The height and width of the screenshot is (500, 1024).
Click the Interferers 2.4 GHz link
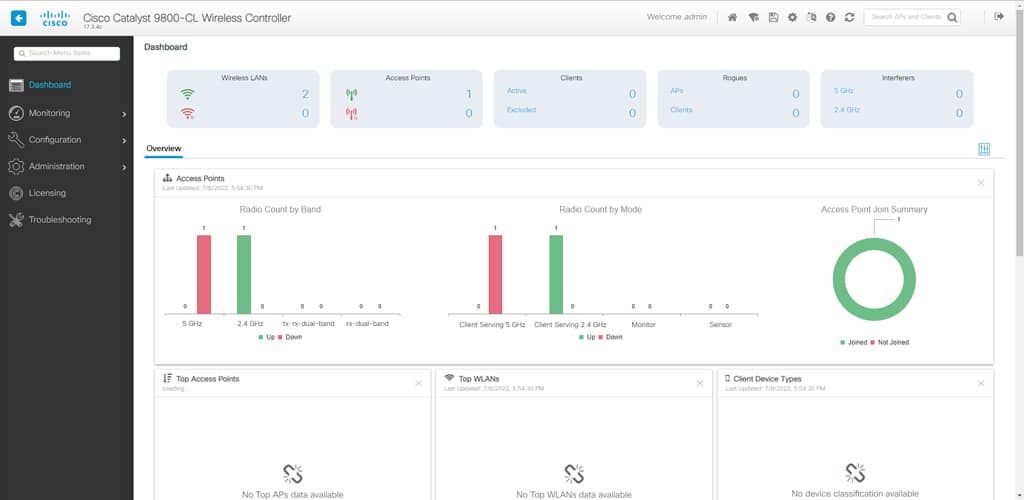tap(846, 110)
